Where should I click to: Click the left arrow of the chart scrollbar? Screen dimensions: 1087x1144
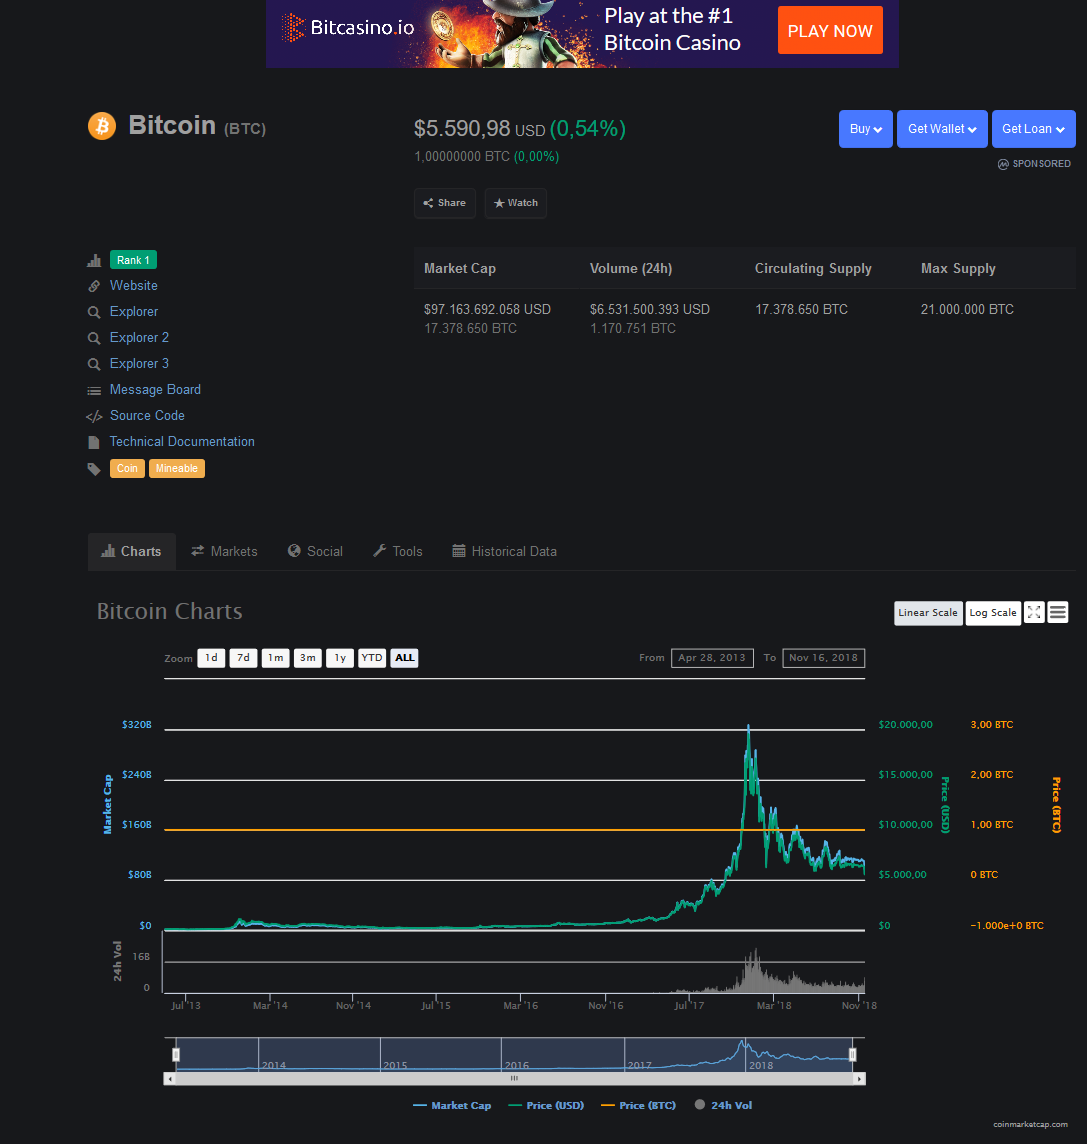170,1078
